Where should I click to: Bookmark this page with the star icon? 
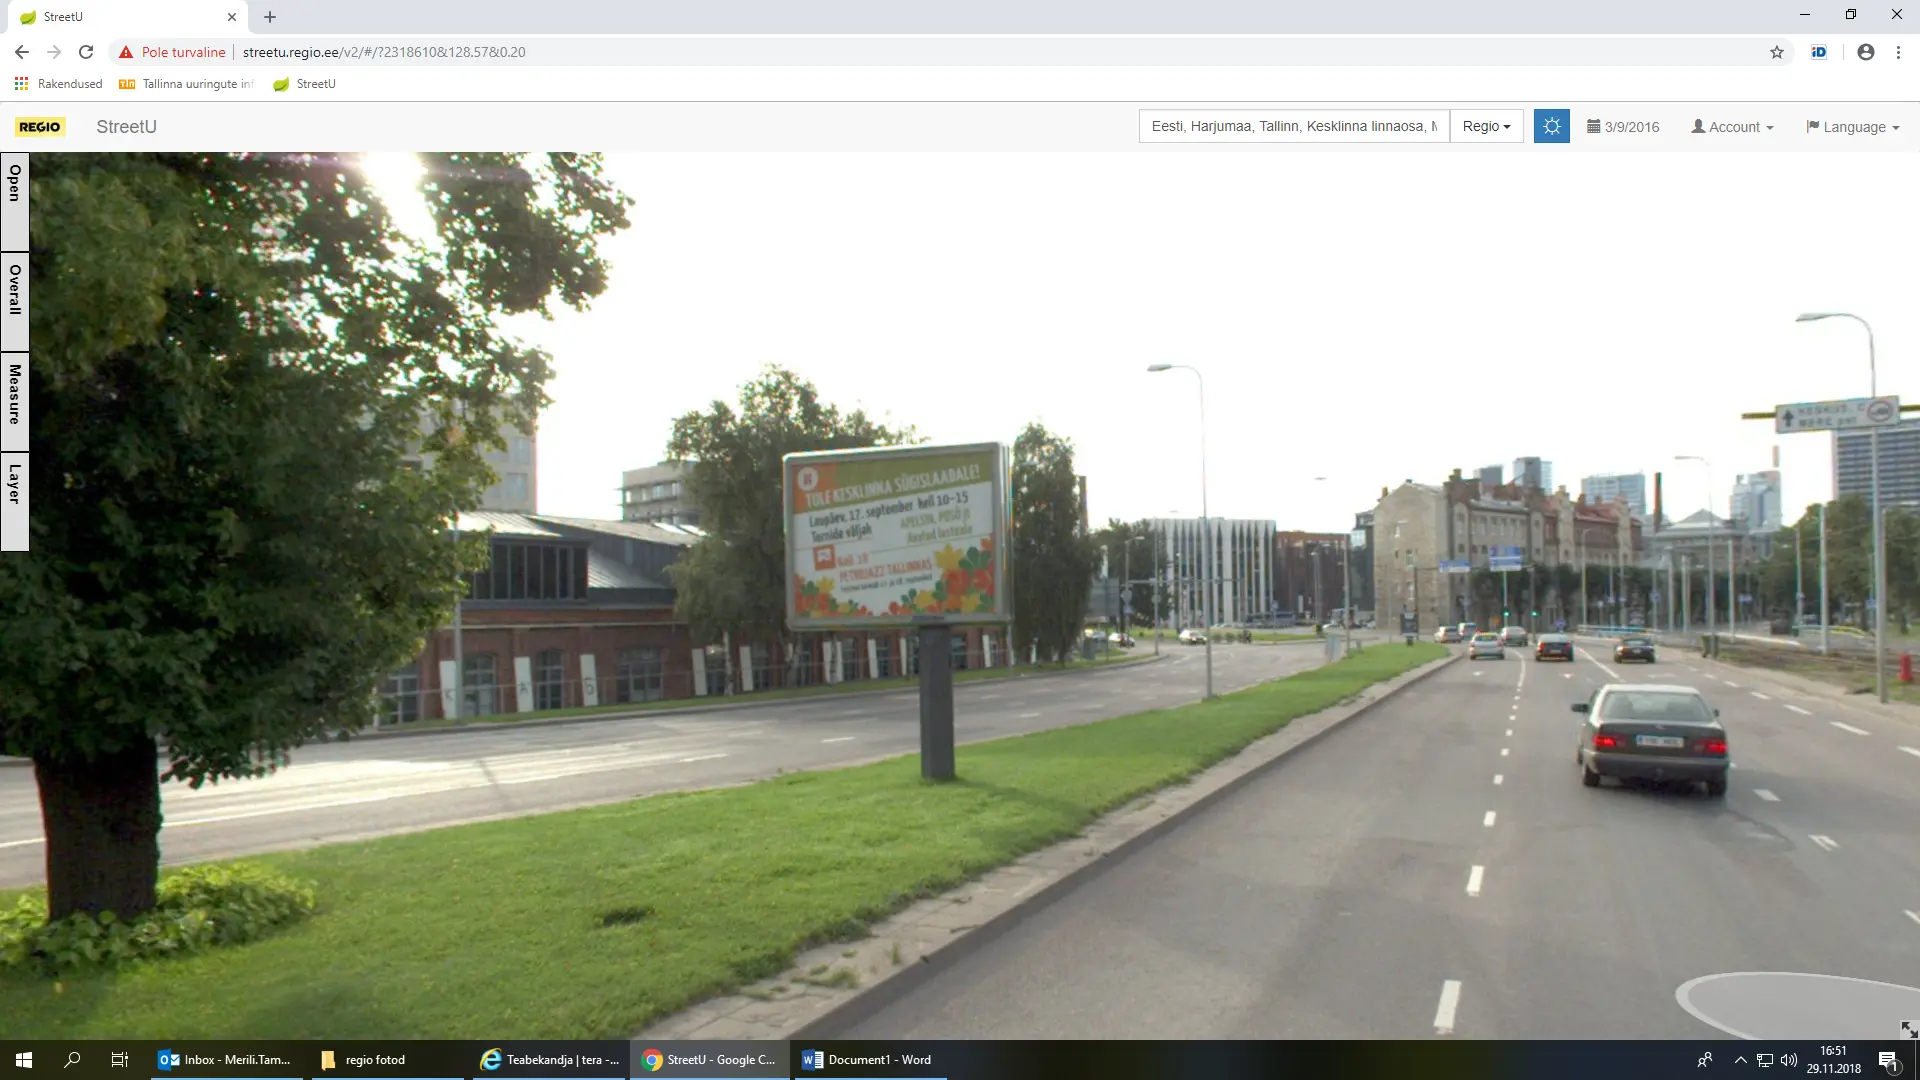[x=1777, y=52]
